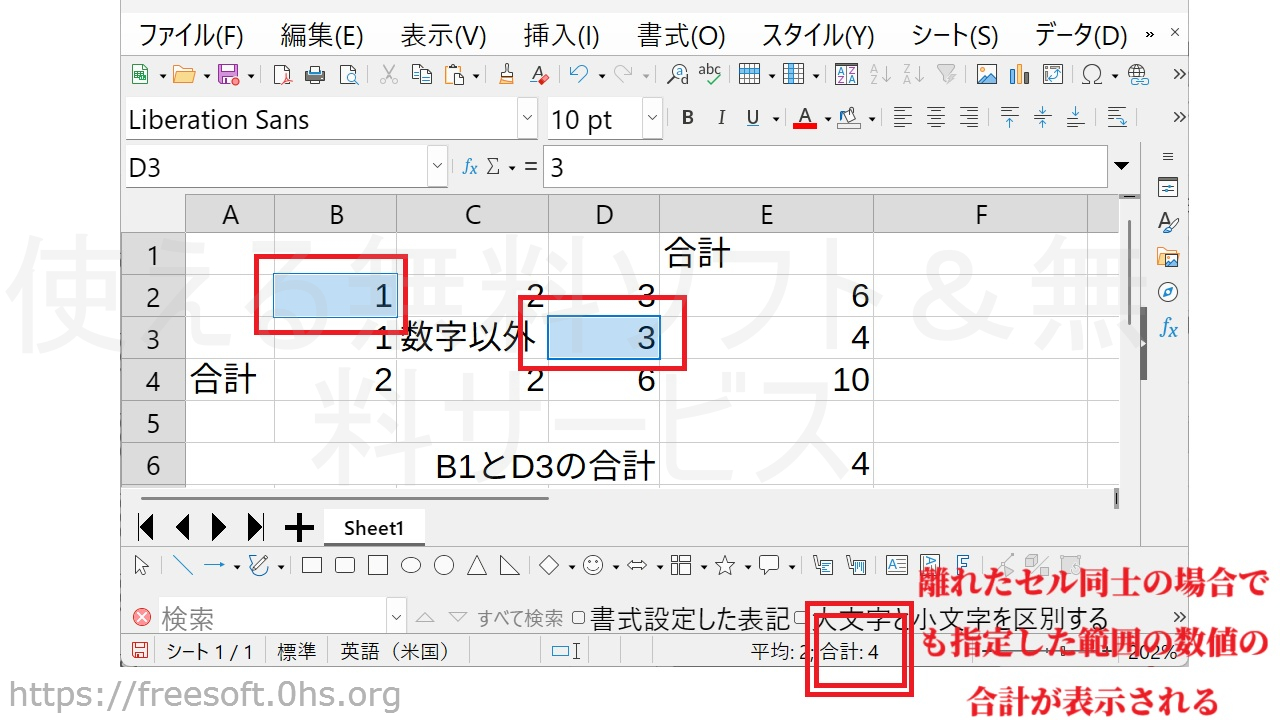Click the Sort Ascending AZ icon
The width and height of the screenshot is (1280, 720).
[880, 75]
